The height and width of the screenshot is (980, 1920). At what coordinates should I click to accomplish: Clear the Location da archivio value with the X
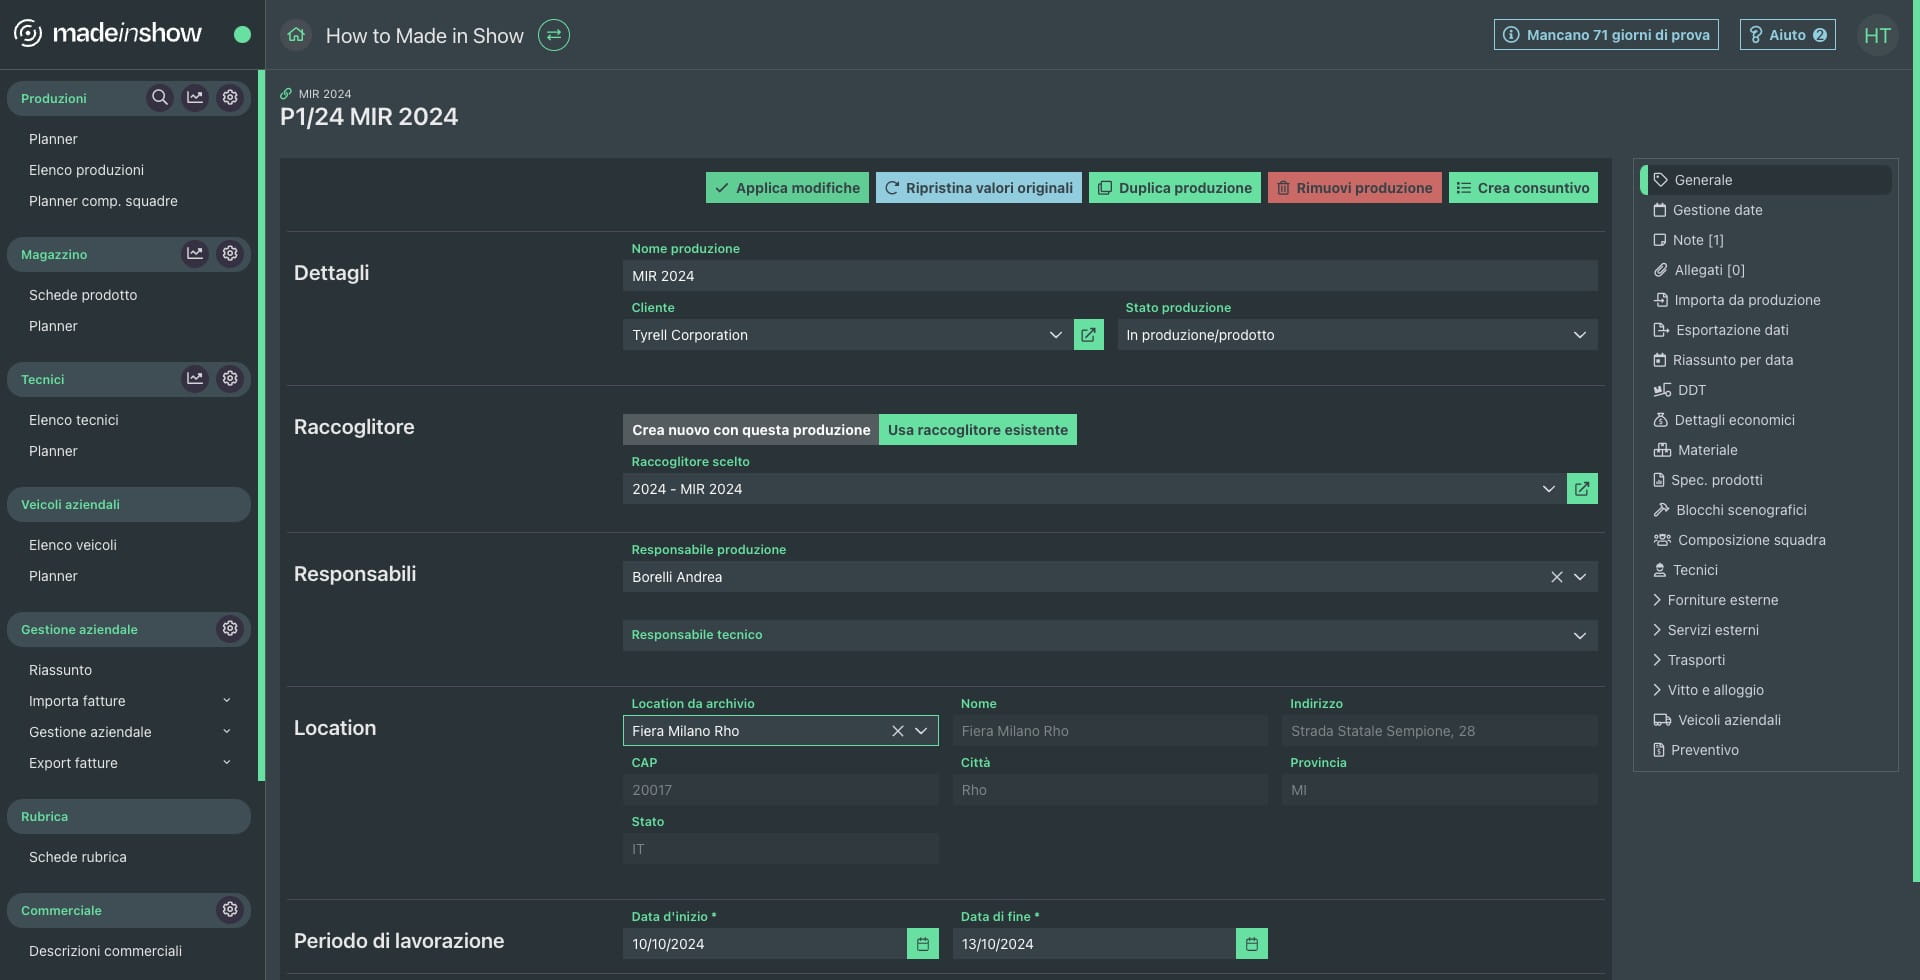point(897,731)
